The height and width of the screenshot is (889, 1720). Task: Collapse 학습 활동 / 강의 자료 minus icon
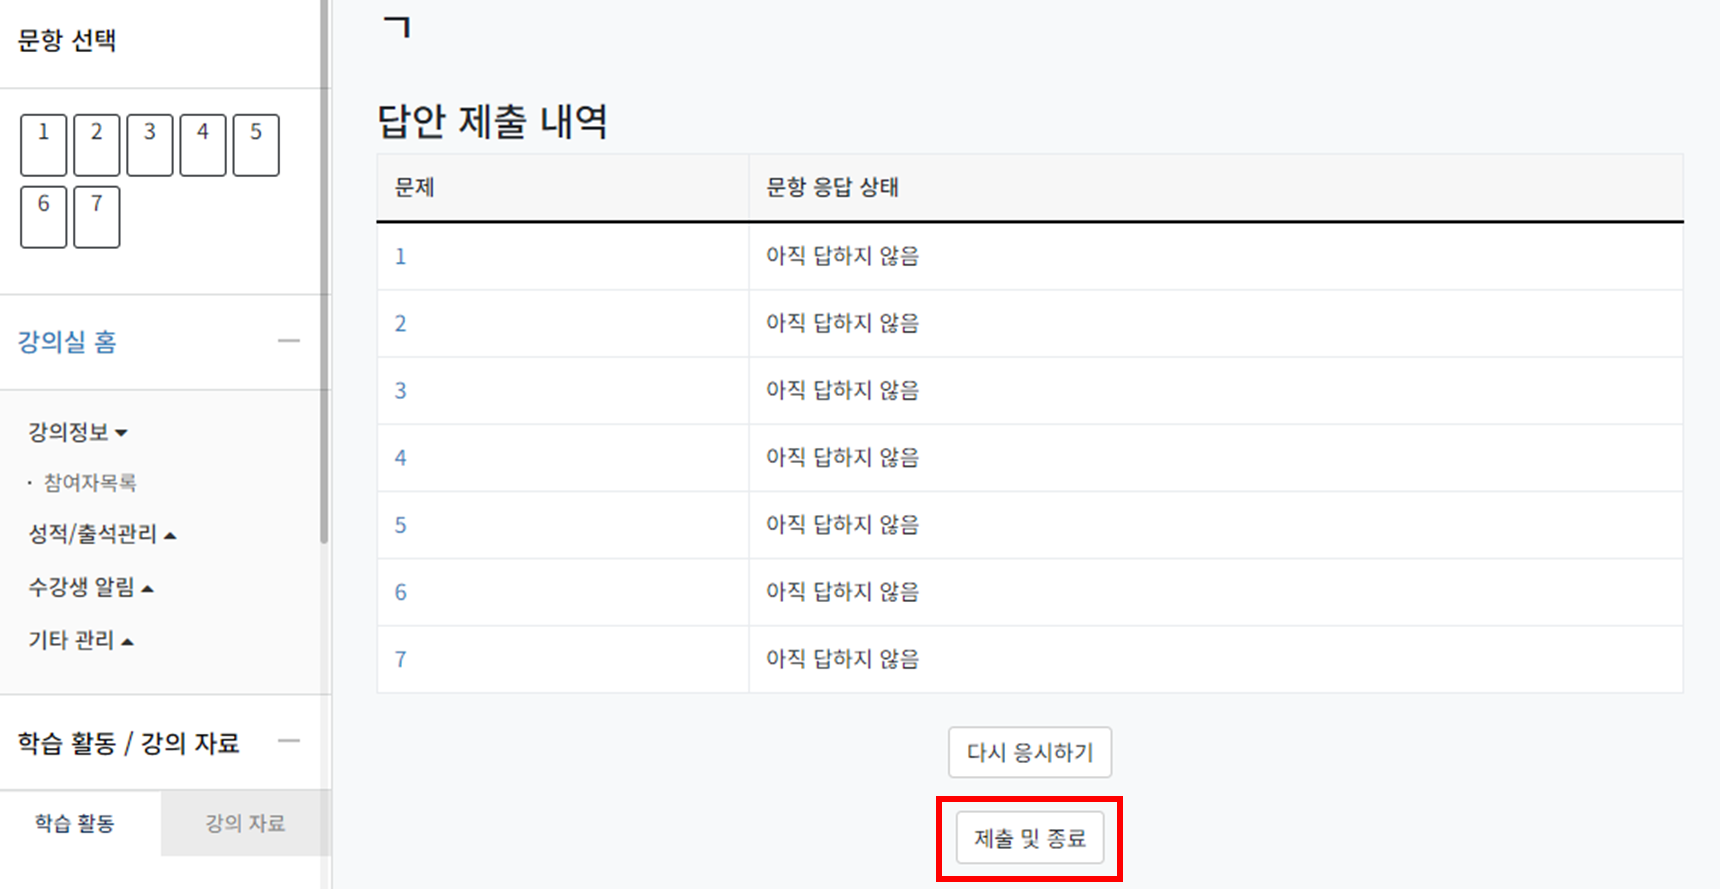pyautogui.click(x=289, y=741)
